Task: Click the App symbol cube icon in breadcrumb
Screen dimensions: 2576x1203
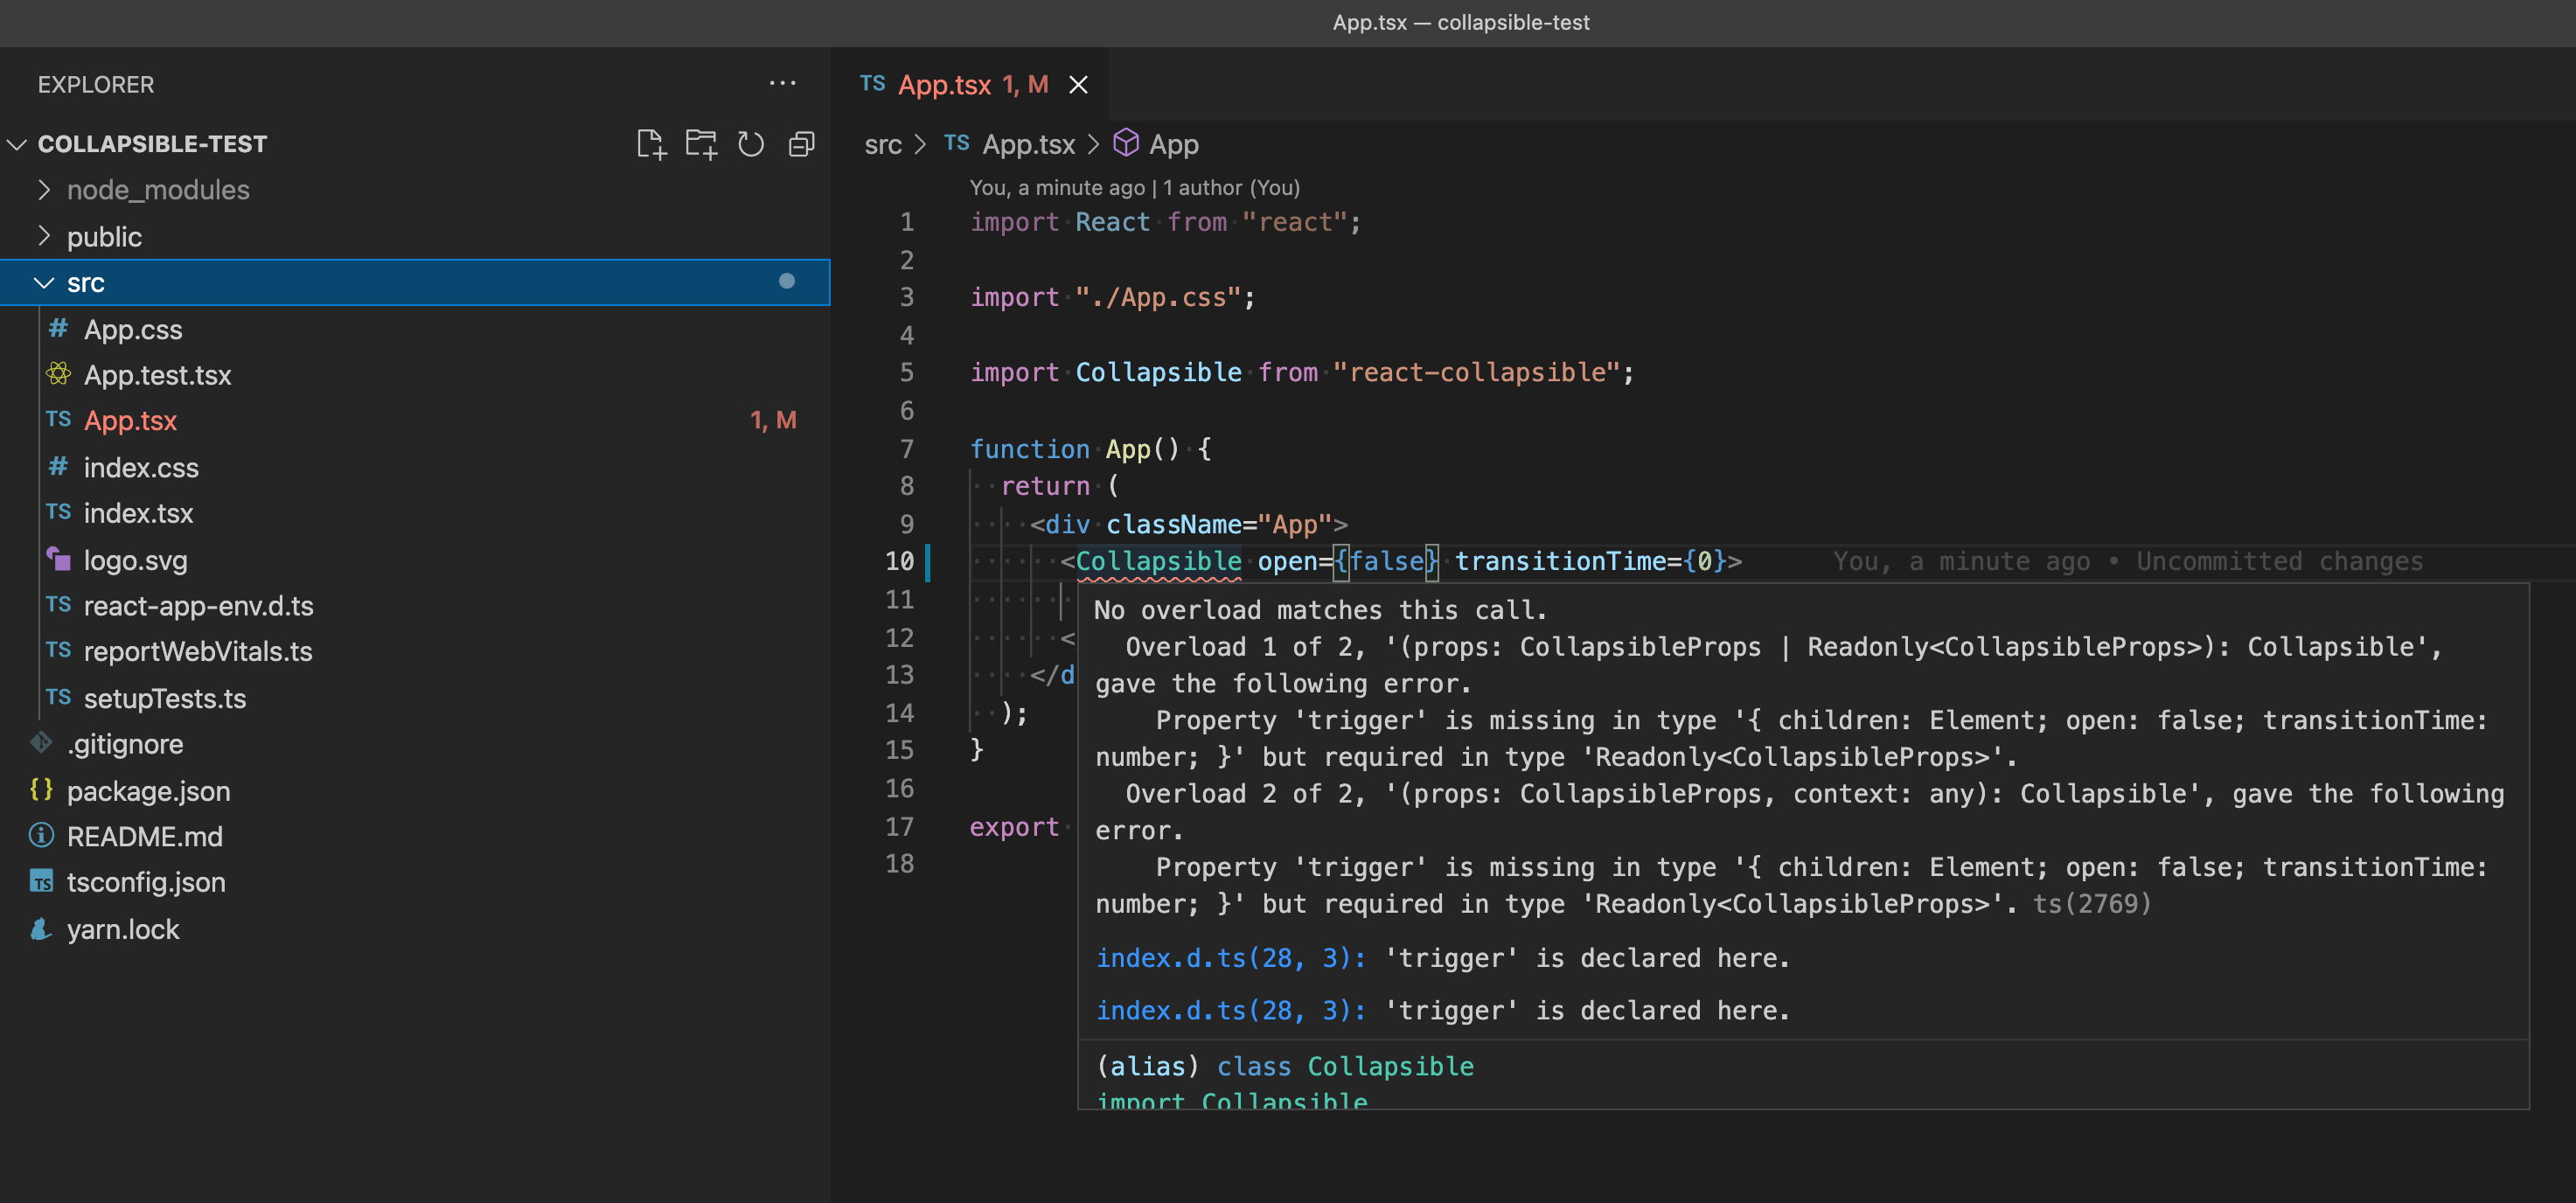Action: [x=1126, y=144]
